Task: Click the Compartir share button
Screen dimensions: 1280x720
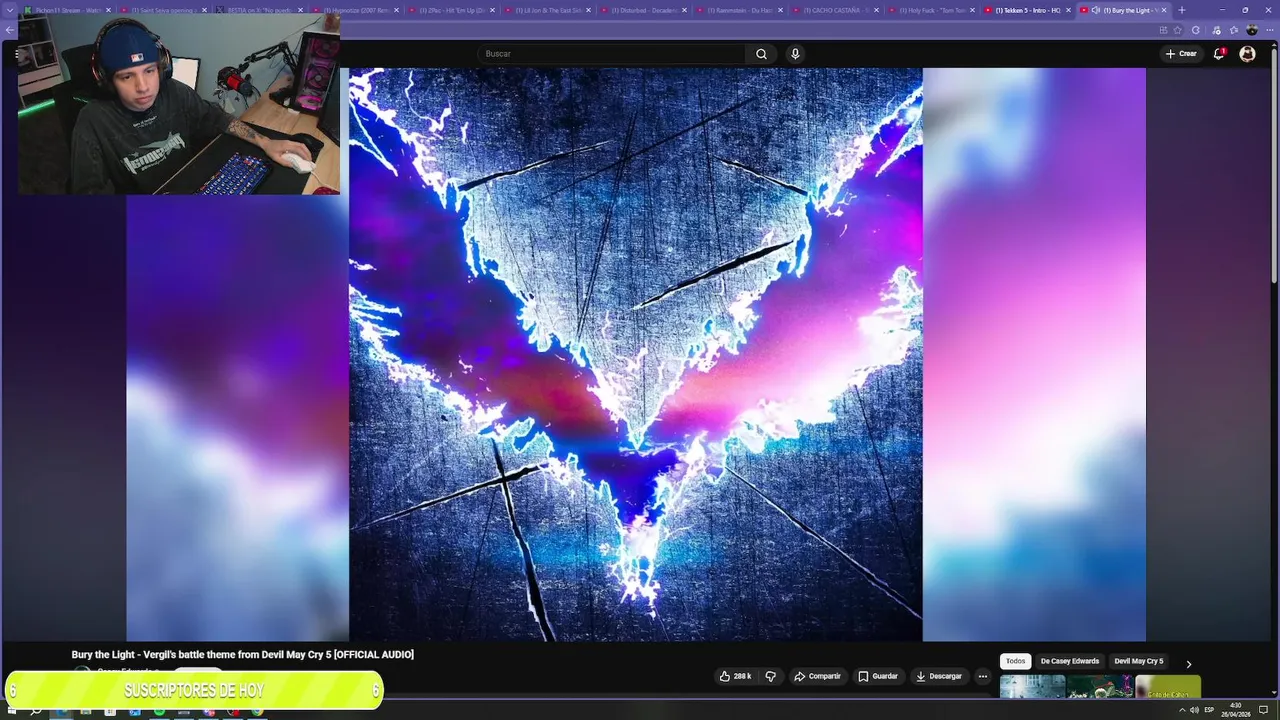Action: [817, 676]
